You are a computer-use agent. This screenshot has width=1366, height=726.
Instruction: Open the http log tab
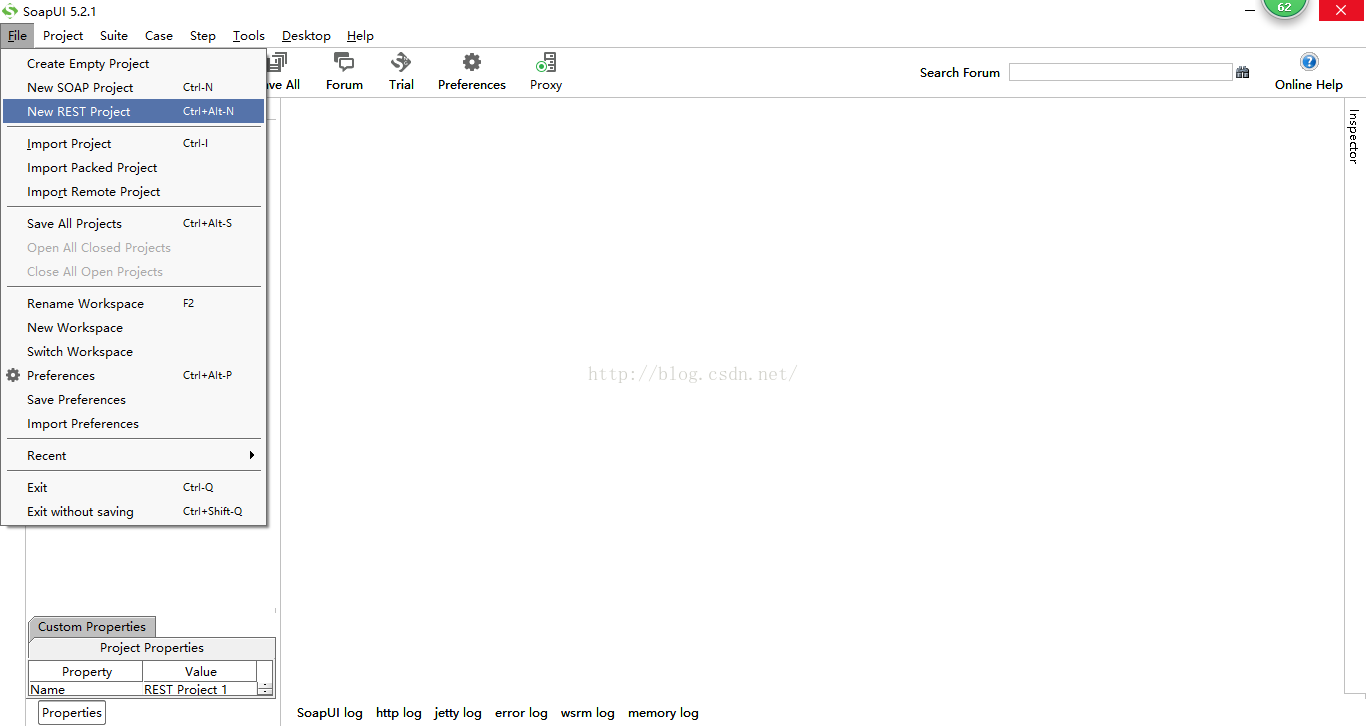[x=399, y=713]
